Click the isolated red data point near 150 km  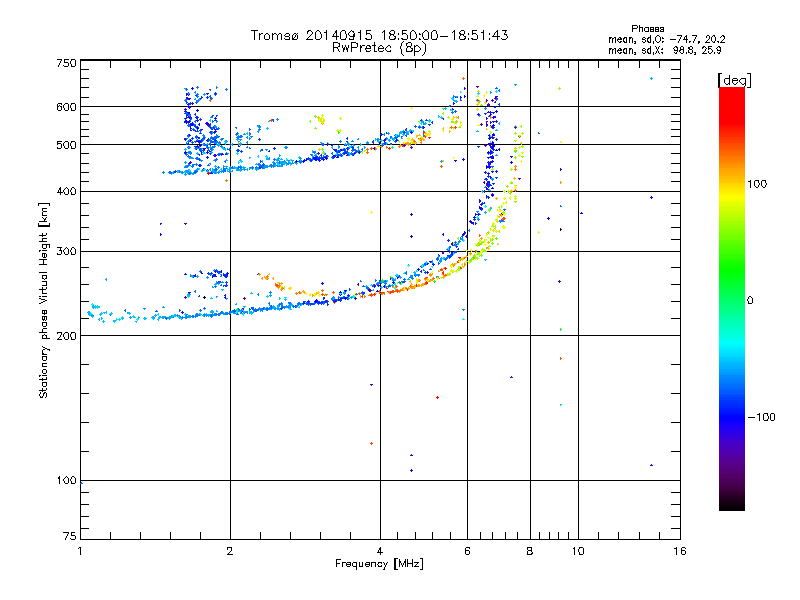pyautogui.click(x=437, y=397)
